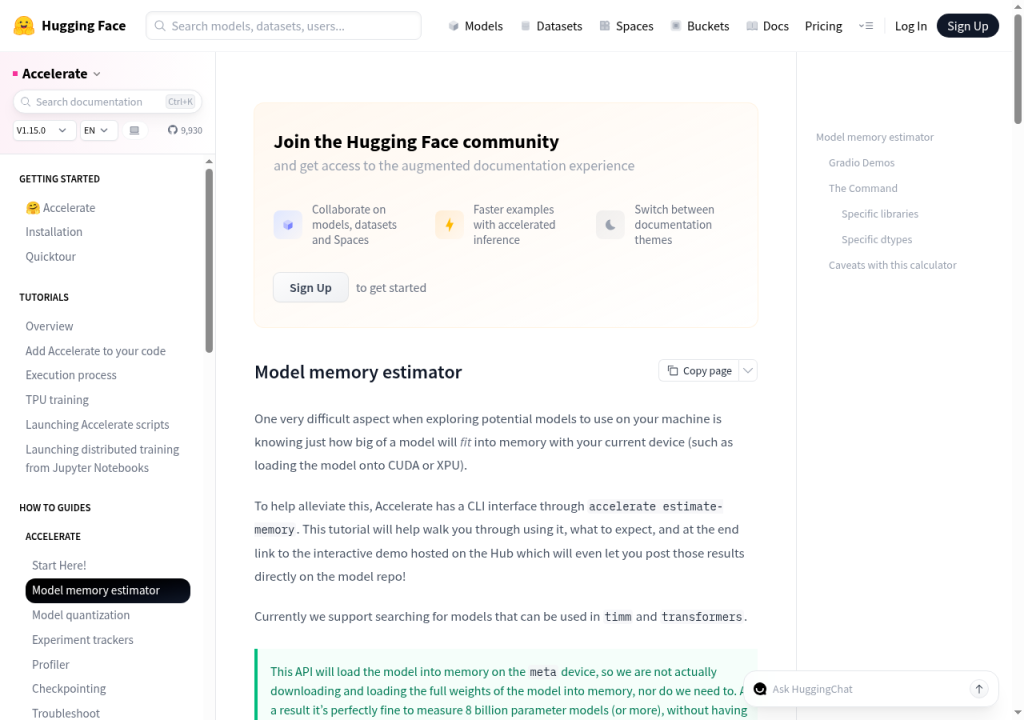Click the sidebar navigation scrollbar
Image resolution: width=1024 pixels, height=720 pixels.
click(x=209, y=261)
